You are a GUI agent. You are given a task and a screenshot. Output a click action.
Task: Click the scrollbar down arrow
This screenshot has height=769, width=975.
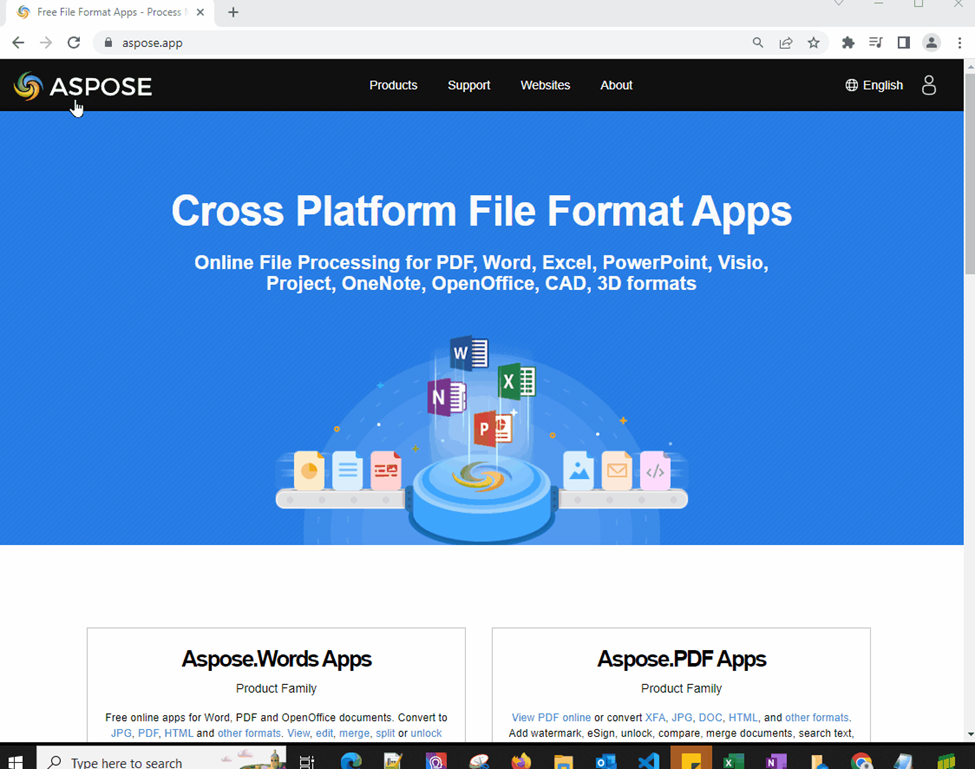tap(969, 734)
